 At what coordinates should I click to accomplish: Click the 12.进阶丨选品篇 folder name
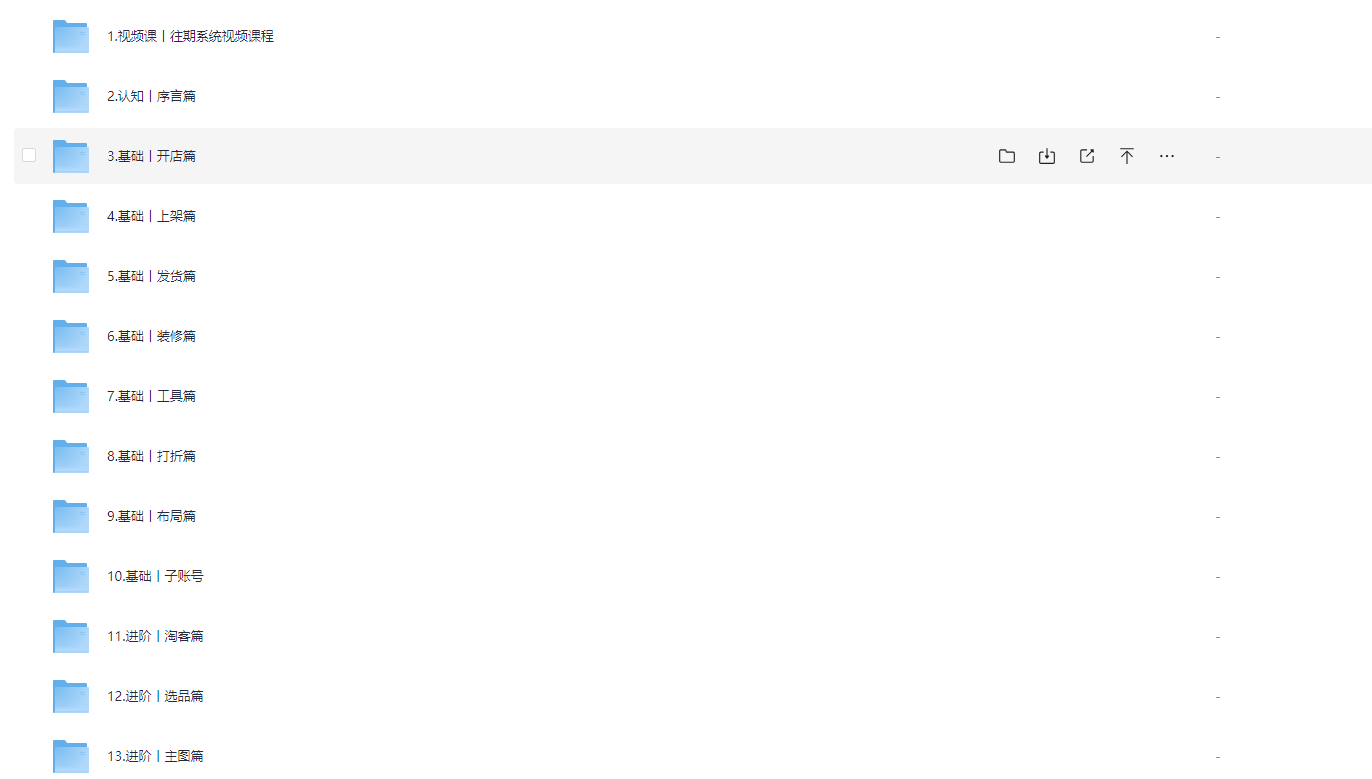[x=155, y=696]
